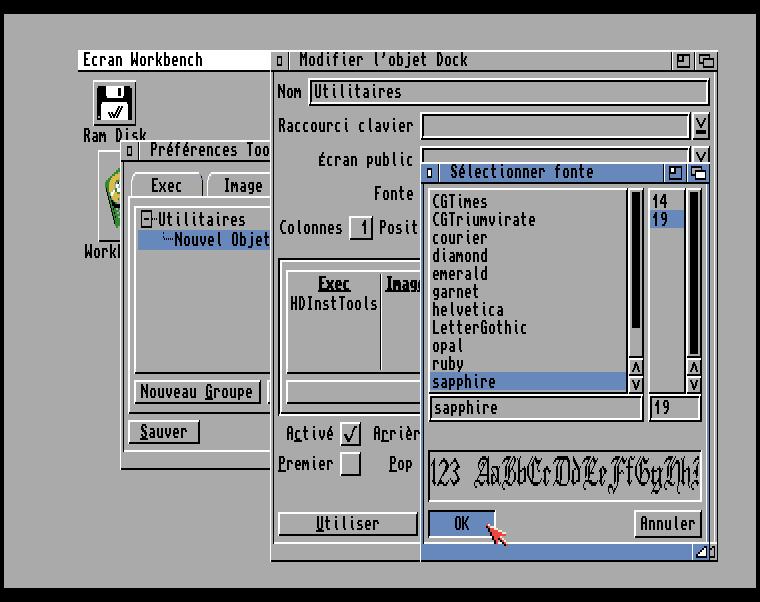Select the helvetica font in list
The image size is (760, 602).
(468, 310)
